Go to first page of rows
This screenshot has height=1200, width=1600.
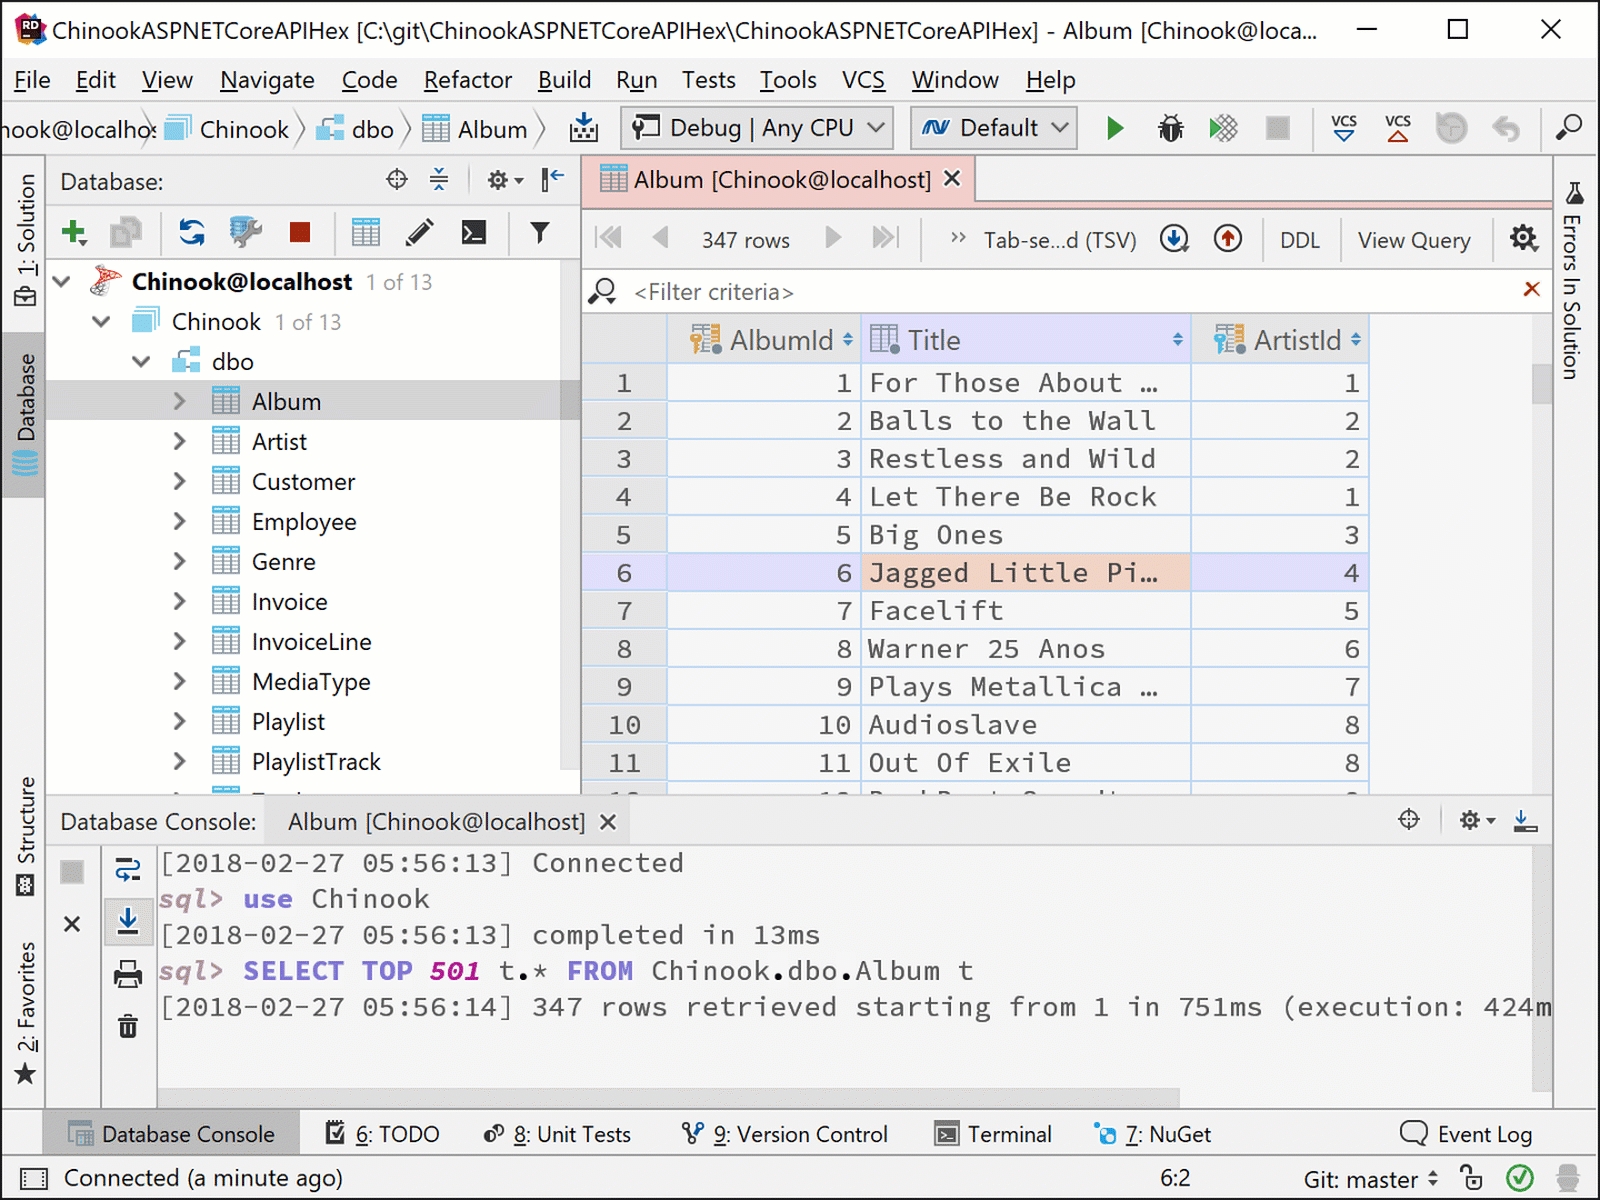tap(608, 238)
